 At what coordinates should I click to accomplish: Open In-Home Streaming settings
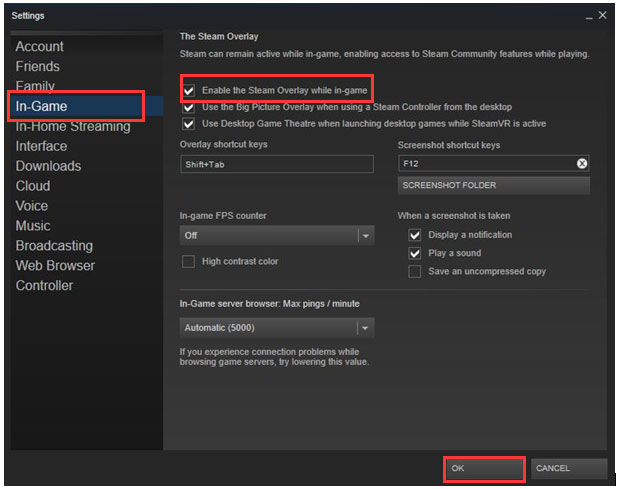73,127
